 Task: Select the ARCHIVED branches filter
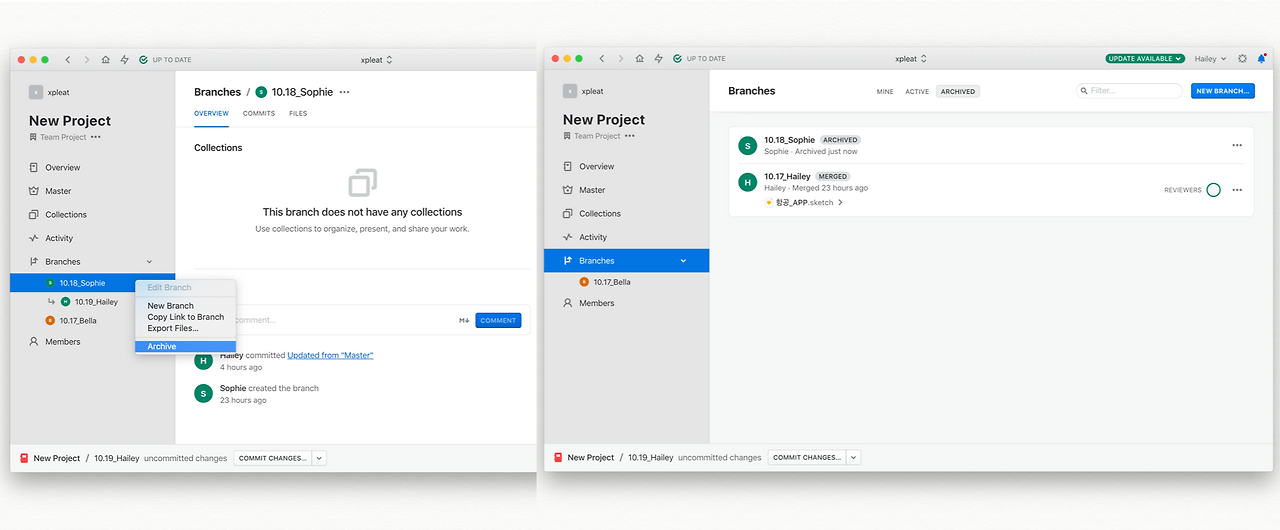tap(958, 91)
